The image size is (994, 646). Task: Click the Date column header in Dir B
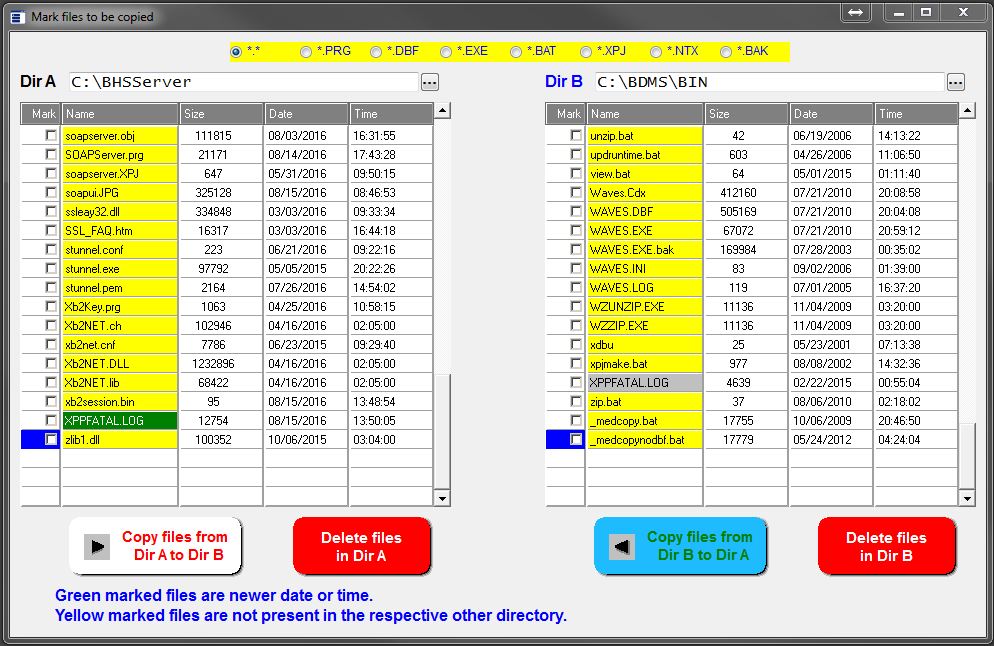[831, 114]
